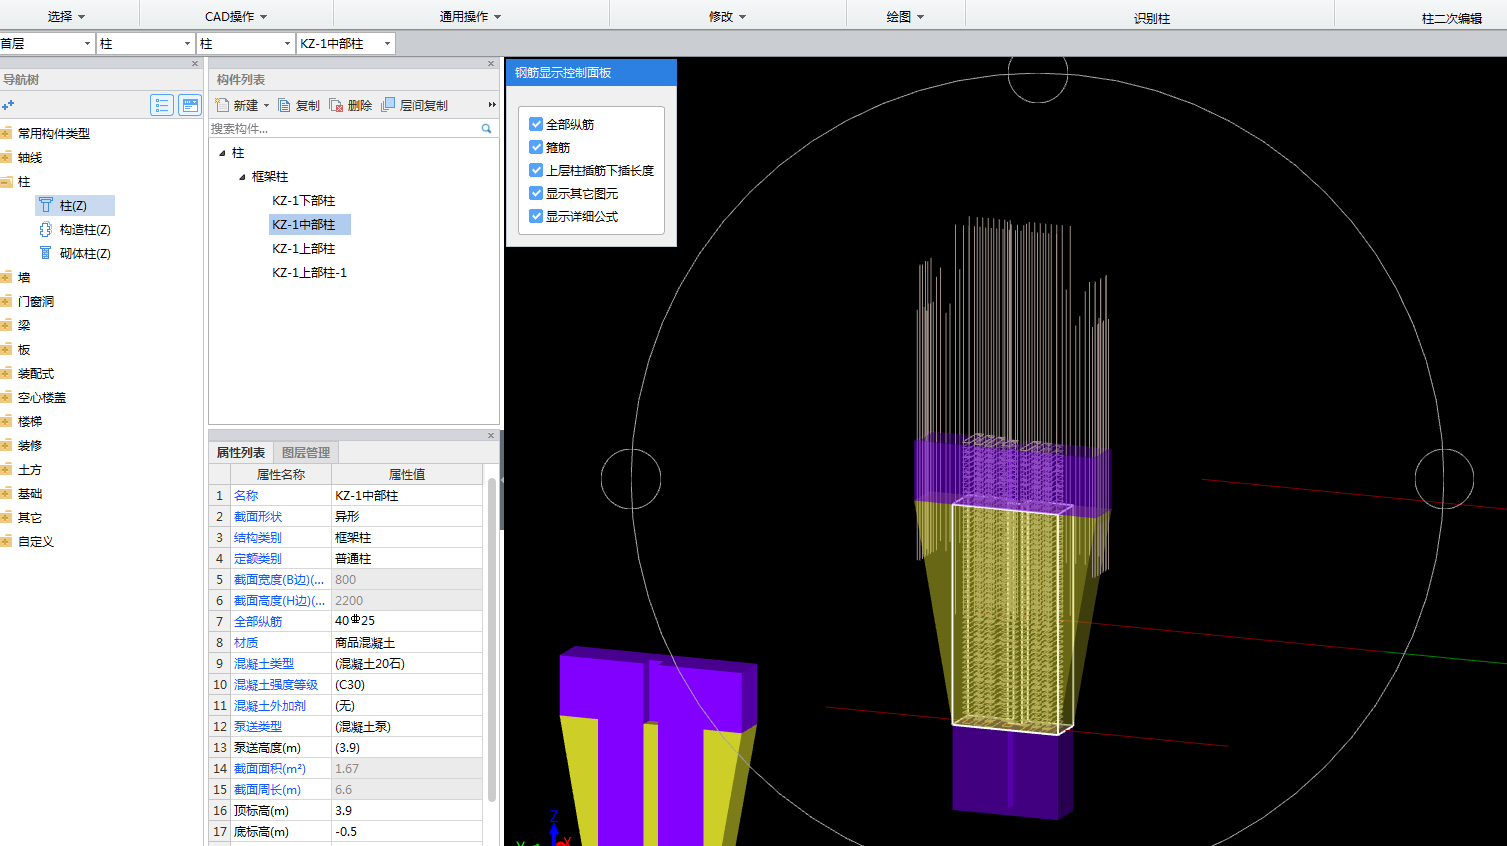Click the 层间复制 stacked pages icon
This screenshot has width=1507, height=846.
coord(388,105)
